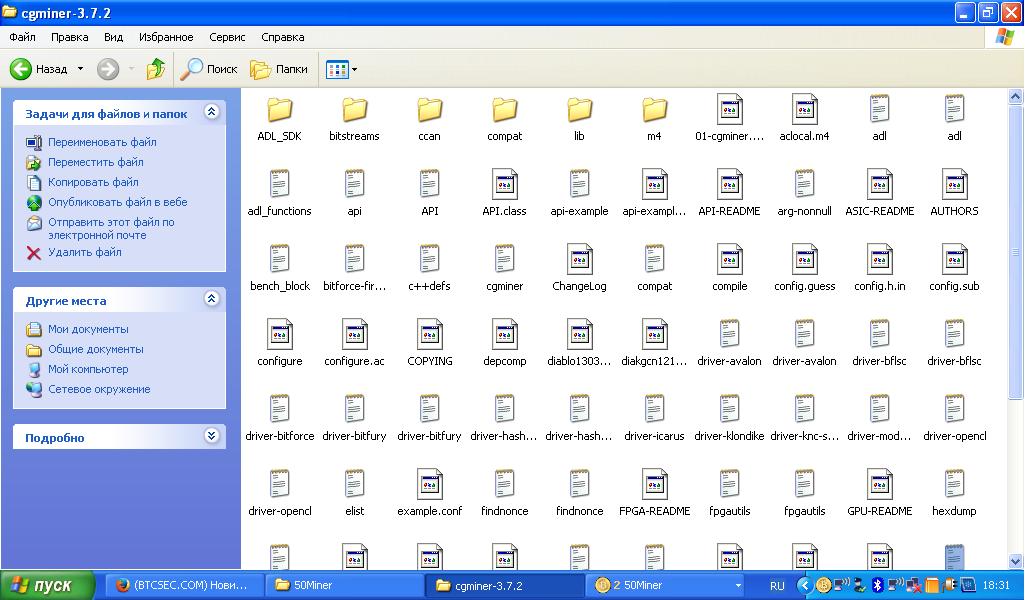Switch to the 50Miner folder taskbar button
This screenshot has width=1036, height=600.
[x=344, y=585]
